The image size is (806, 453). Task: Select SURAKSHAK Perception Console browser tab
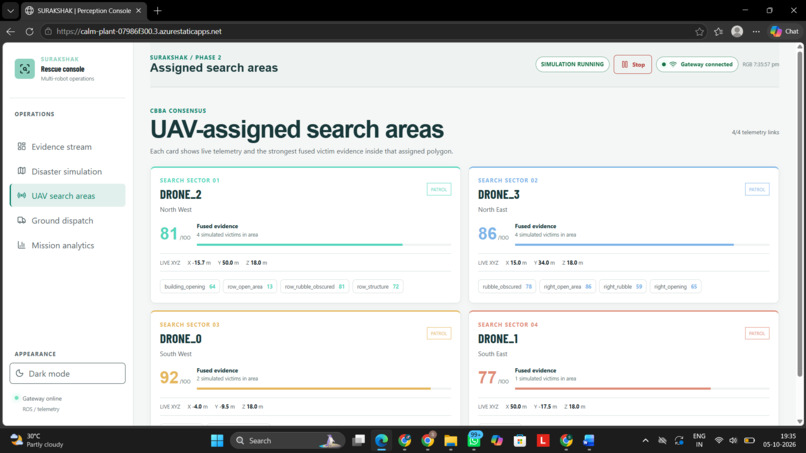[83, 10]
